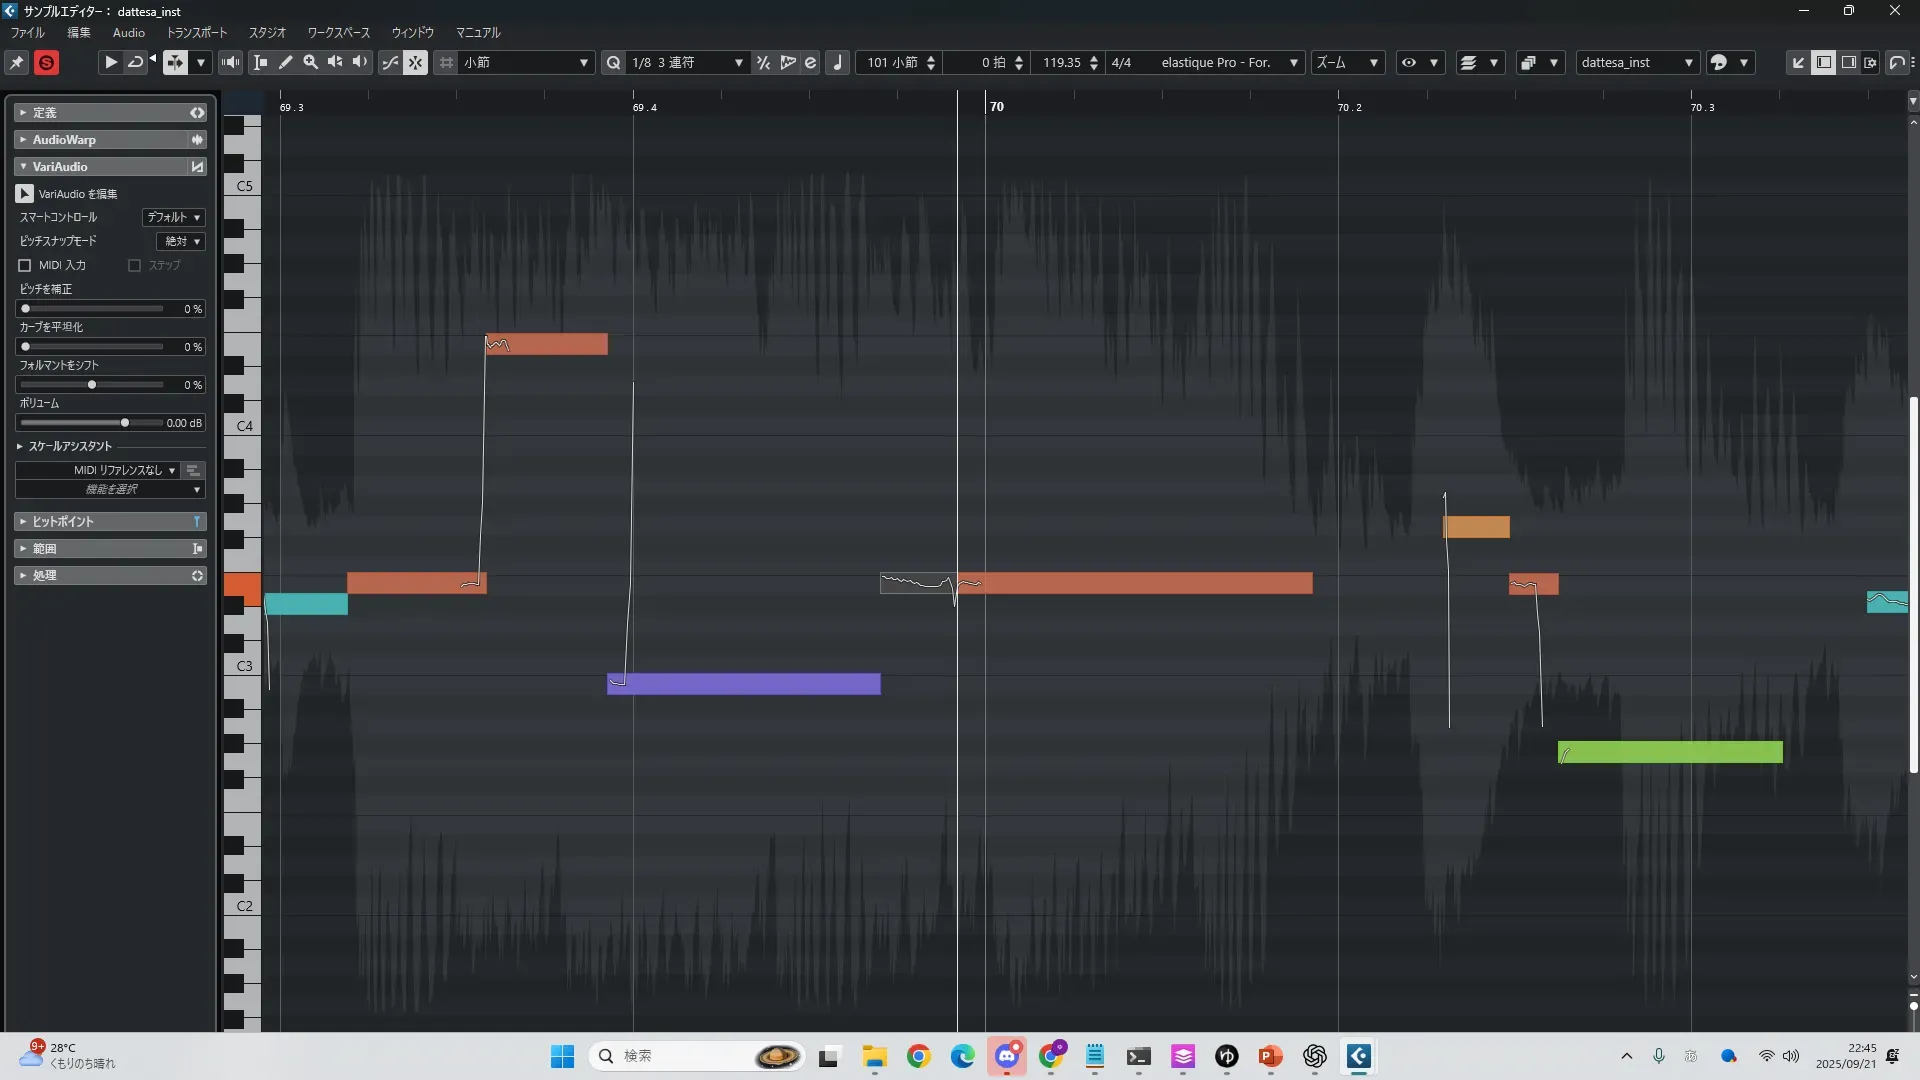The width and height of the screenshot is (1920, 1080).
Task: Open the トランスポート menu
Action: pos(196,33)
